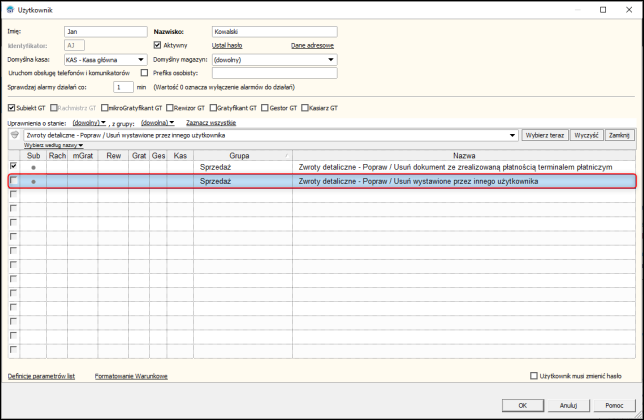The width and height of the screenshot is (644, 420).
Task: Open the Dane adresowe link
Action: [x=312, y=45]
